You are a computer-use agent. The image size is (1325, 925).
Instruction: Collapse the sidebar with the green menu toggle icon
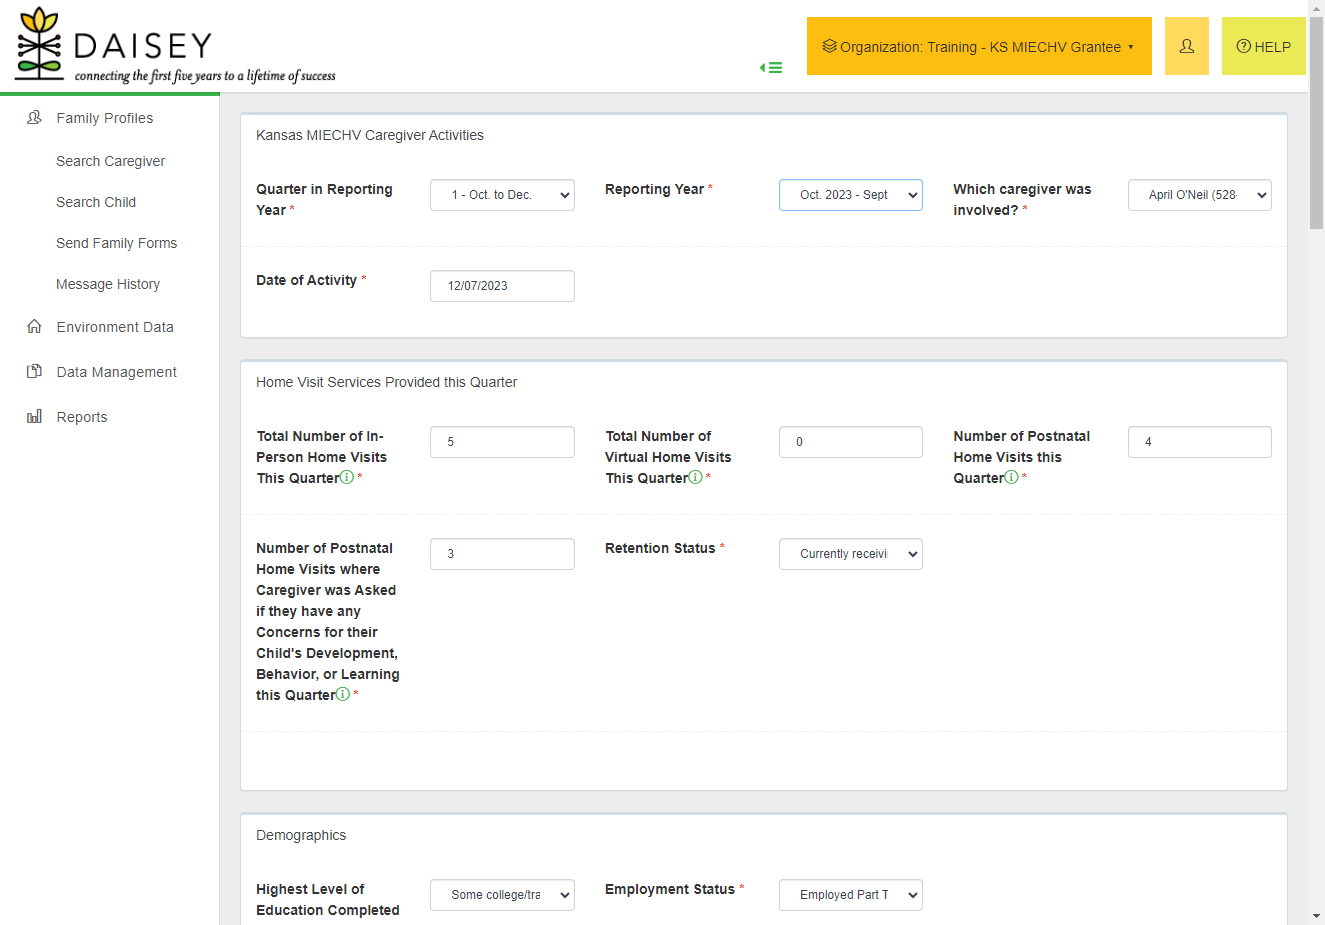click(x=771, y=68)
